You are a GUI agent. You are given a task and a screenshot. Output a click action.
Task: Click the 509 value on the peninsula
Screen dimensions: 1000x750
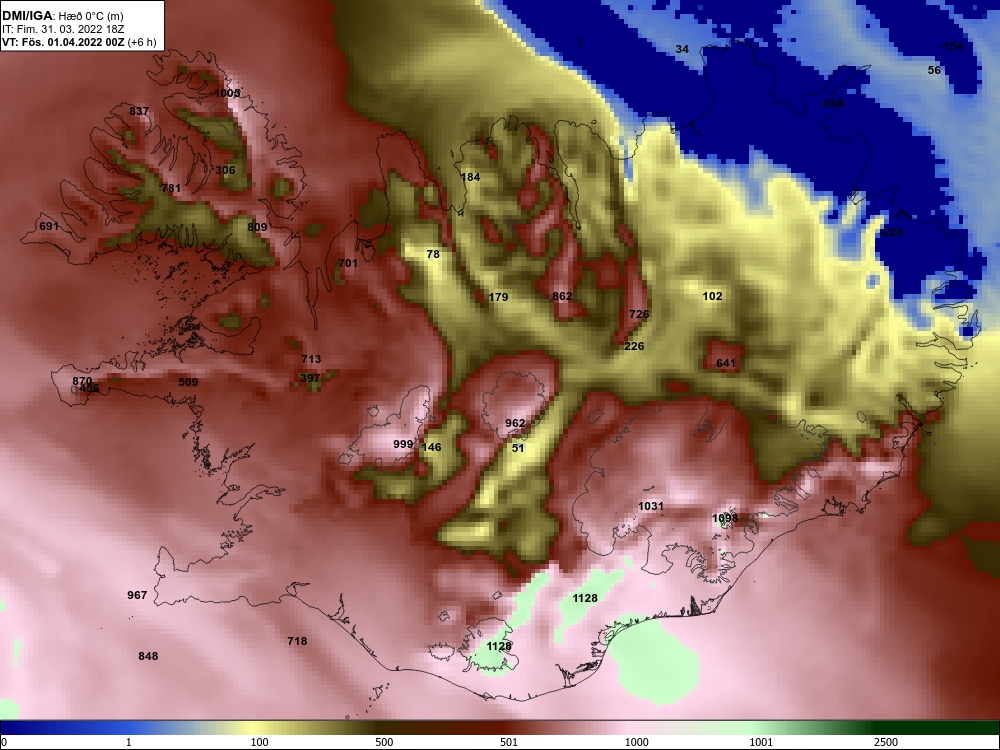point(188,382)
